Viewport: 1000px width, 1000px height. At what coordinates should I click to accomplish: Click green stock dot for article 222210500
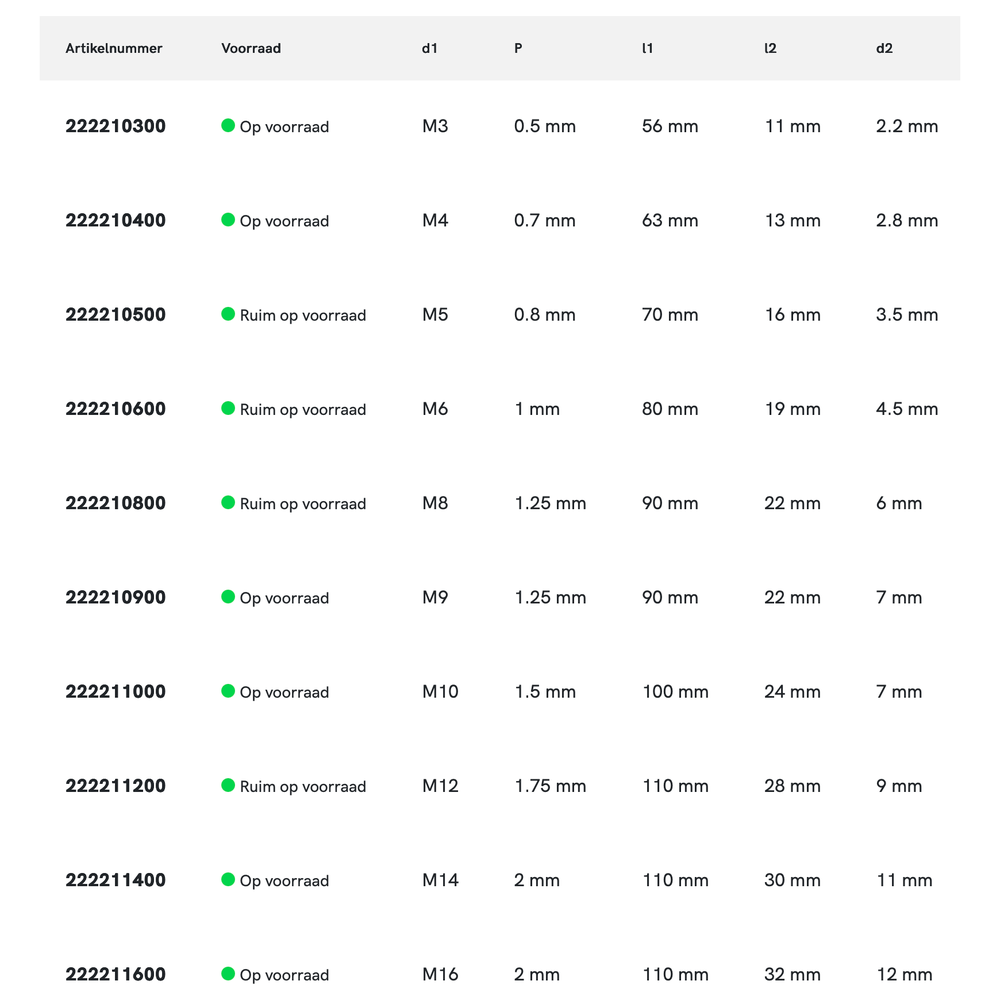[228, 314]
